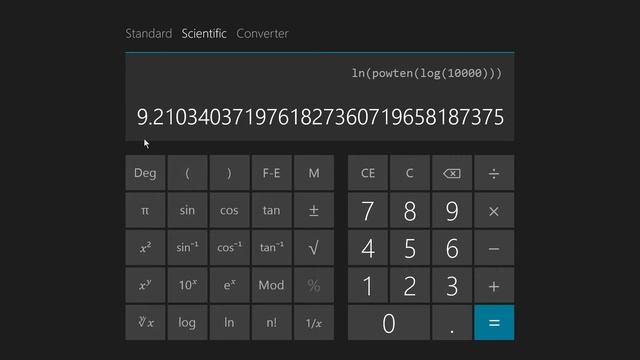The height and width of the screenshot is (360, 640).
Task: Apply the cos function
Action: (x=229, y=210)
